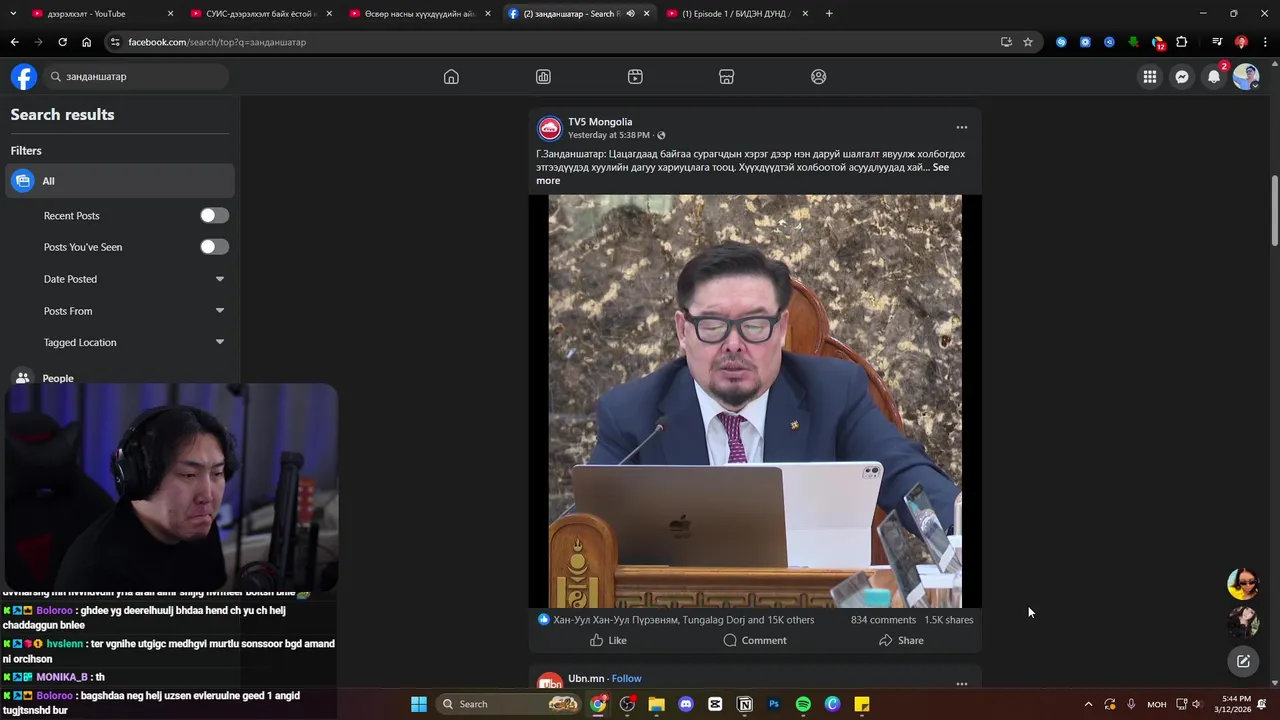Mute the Facebook tab audio icon
This screenshot has width=1280, height=720.
point(630,14)
